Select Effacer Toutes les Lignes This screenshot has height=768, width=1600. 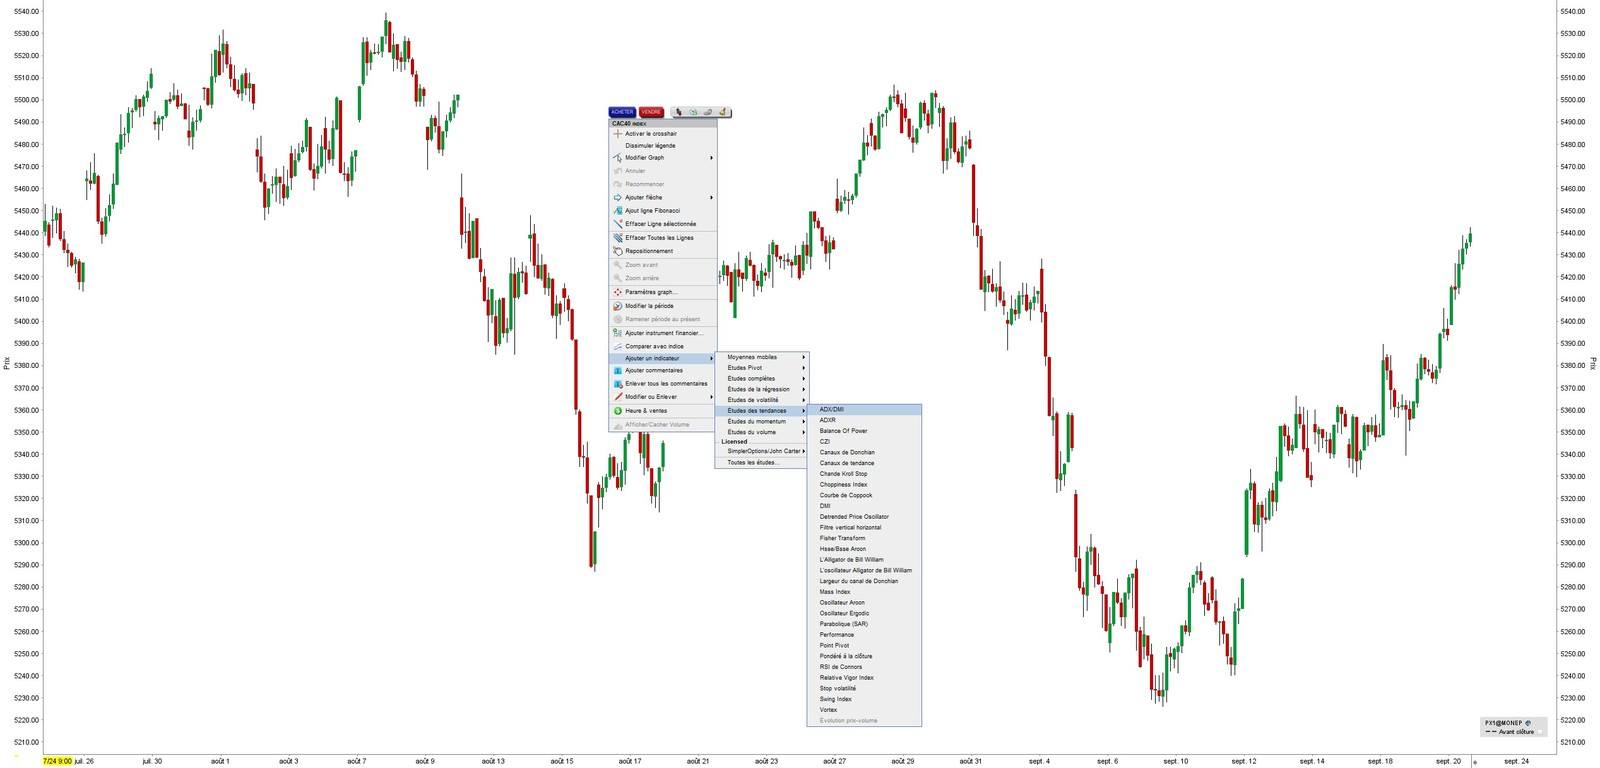663,238
